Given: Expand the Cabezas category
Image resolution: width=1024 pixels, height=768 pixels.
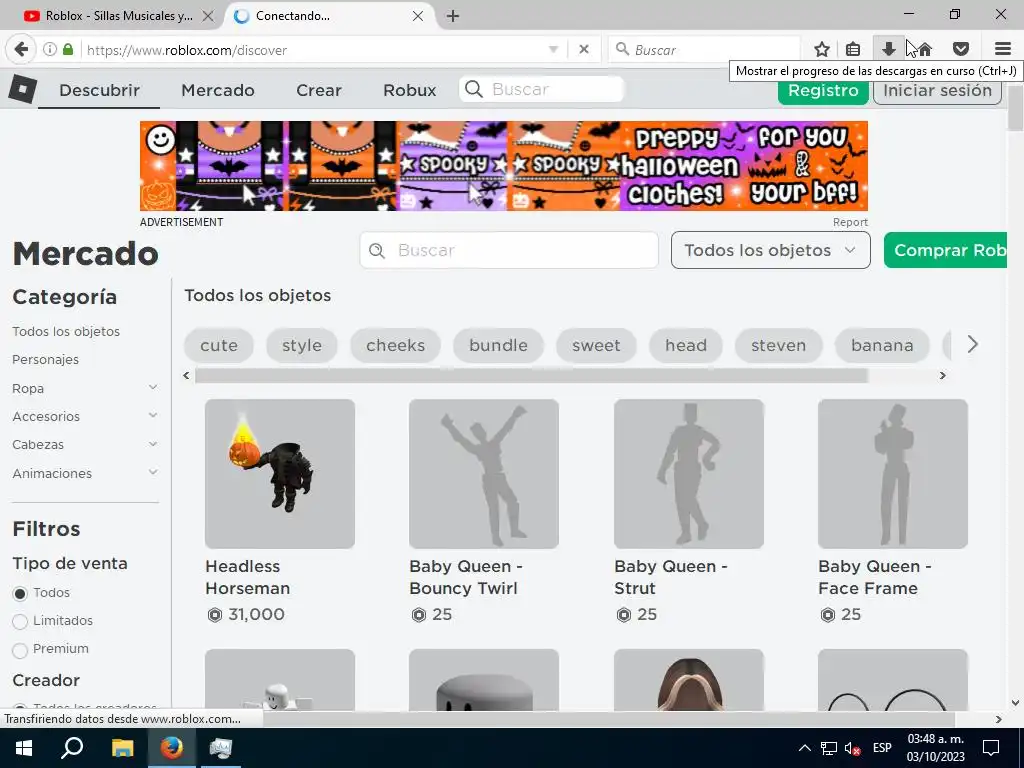Looking at the screenshot, I should point(153,445).
